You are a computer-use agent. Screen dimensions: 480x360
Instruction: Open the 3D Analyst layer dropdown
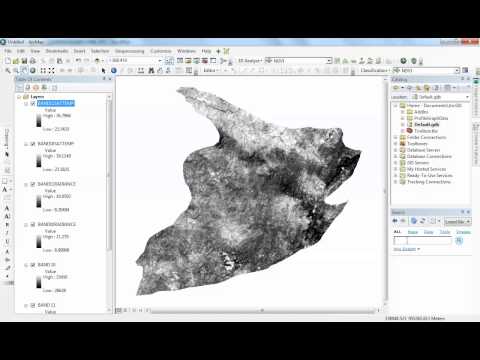(x=329, y=61)
